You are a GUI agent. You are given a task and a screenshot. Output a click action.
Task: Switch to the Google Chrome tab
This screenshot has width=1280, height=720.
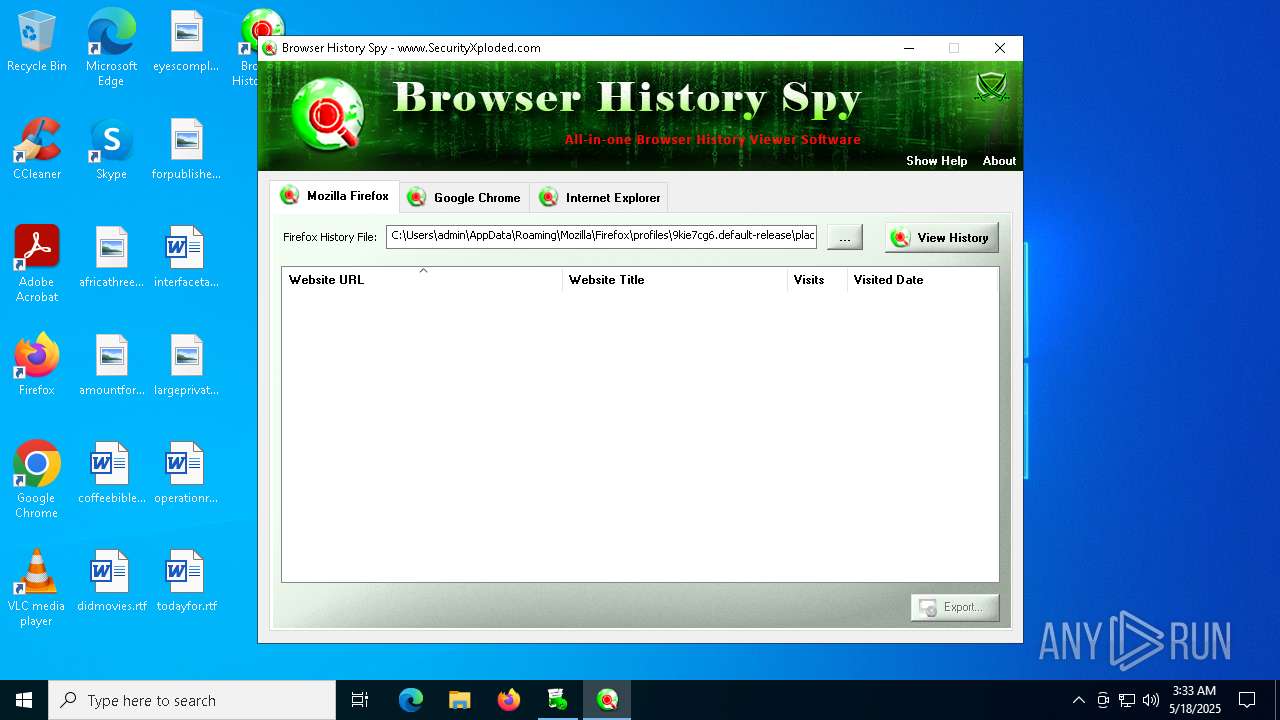[x=464, y=198]
